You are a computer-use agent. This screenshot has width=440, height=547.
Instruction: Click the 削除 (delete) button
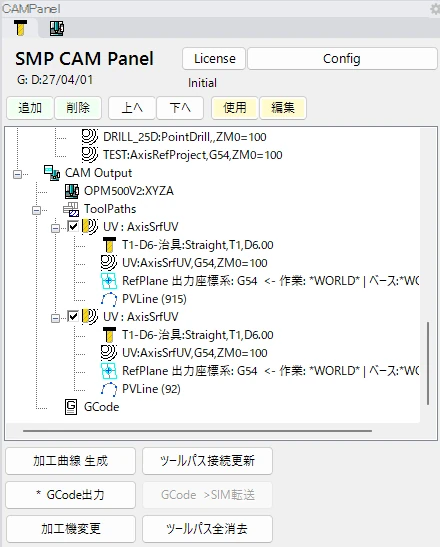pyautogui.click(x=78, y=108)
